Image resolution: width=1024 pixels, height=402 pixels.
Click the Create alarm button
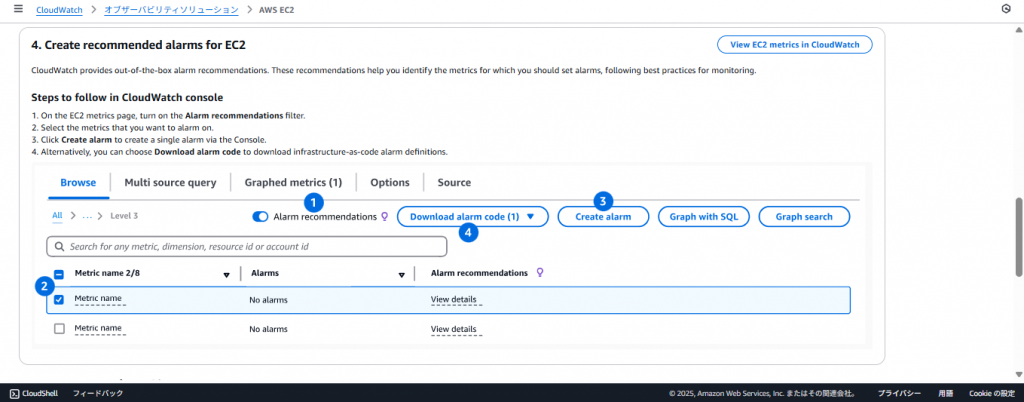602,216
